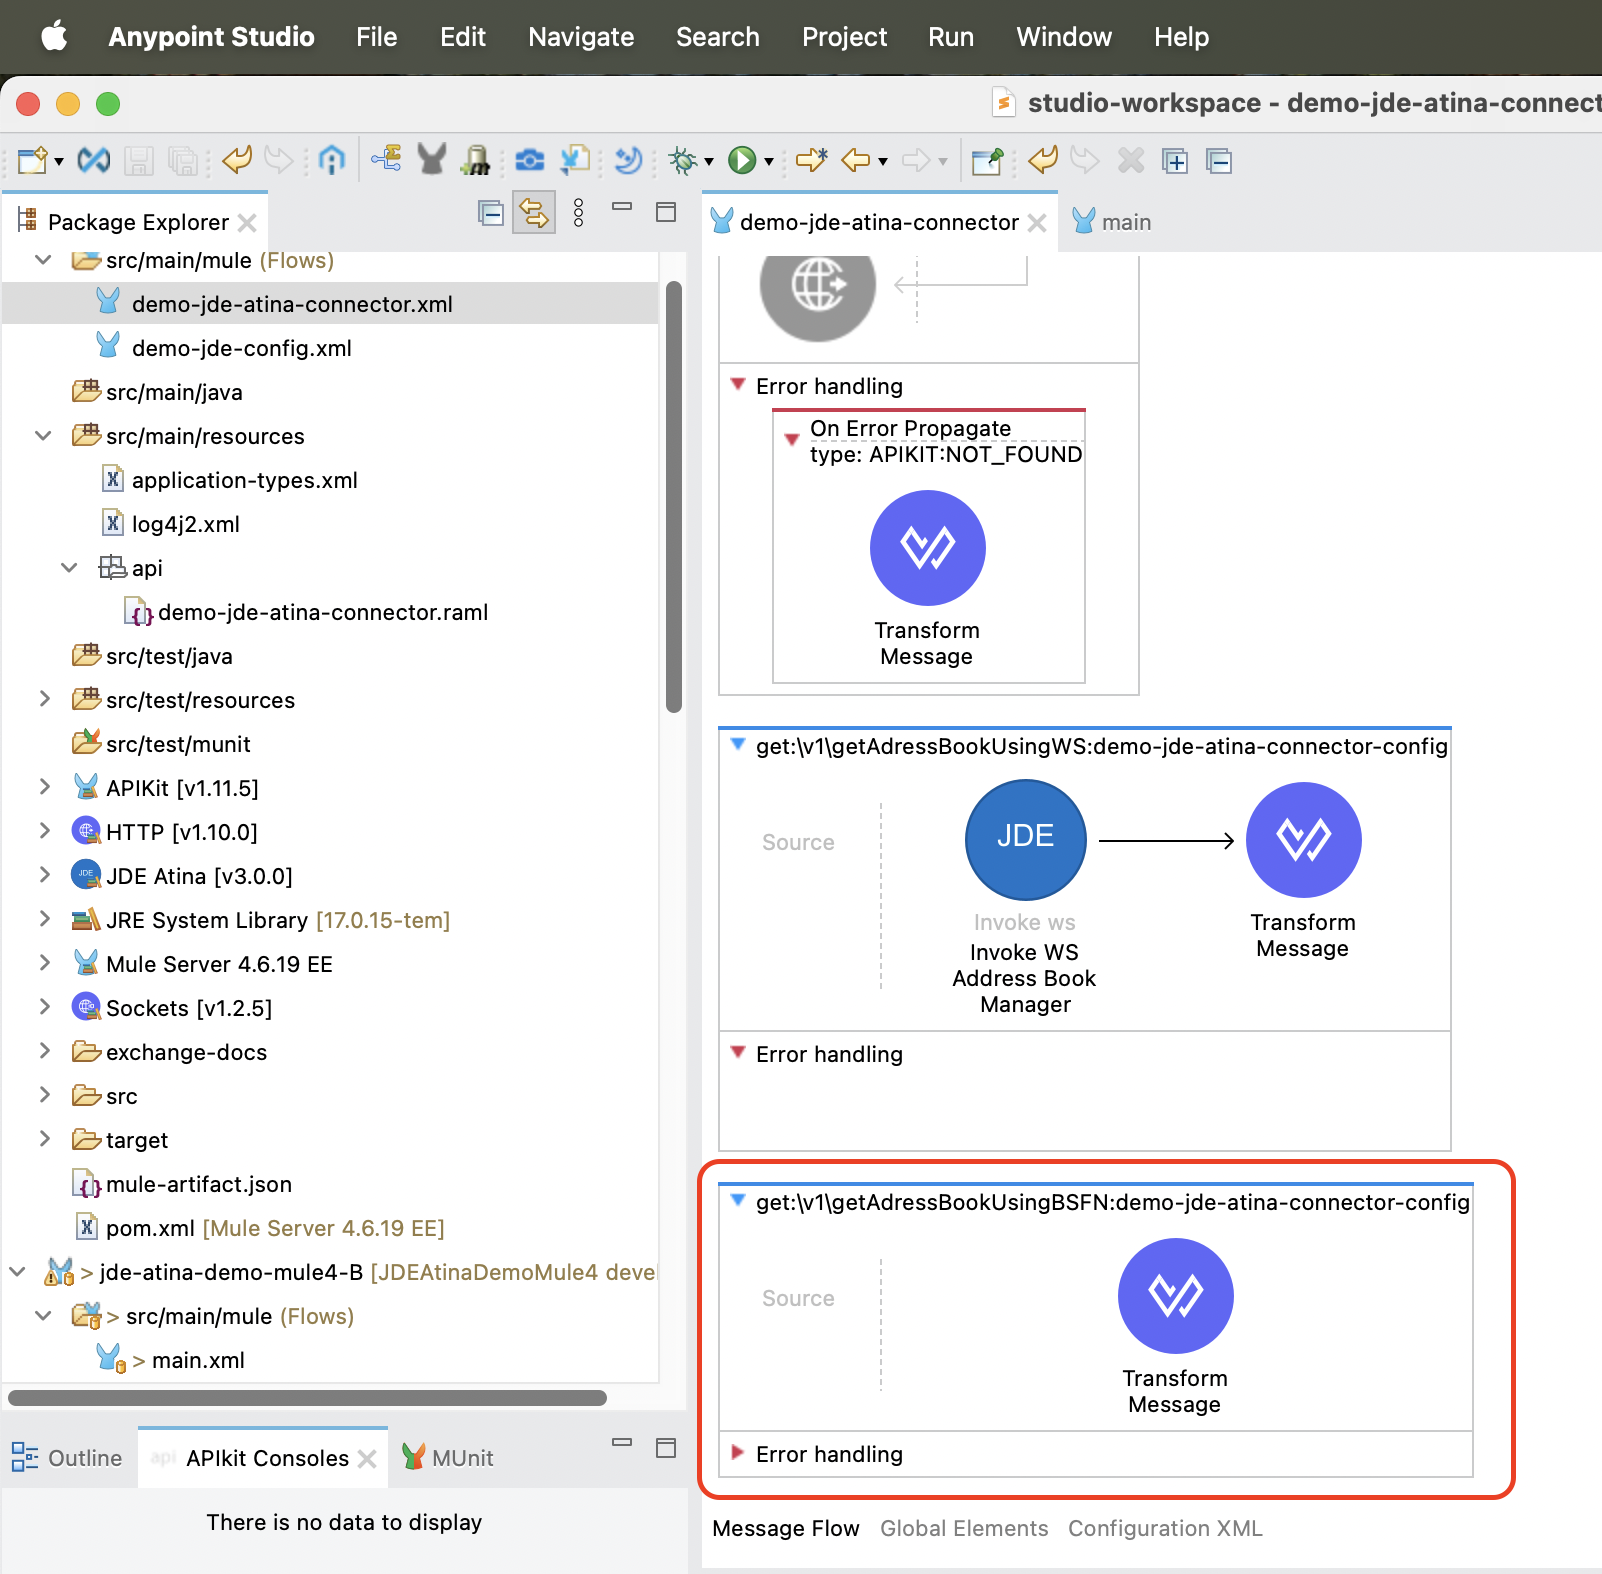Image resolution: width=1602 pixels, height=1574 pixels.
Task: Click the JDE Invoke WS connector icon
Action: (x=1025, y=839)
